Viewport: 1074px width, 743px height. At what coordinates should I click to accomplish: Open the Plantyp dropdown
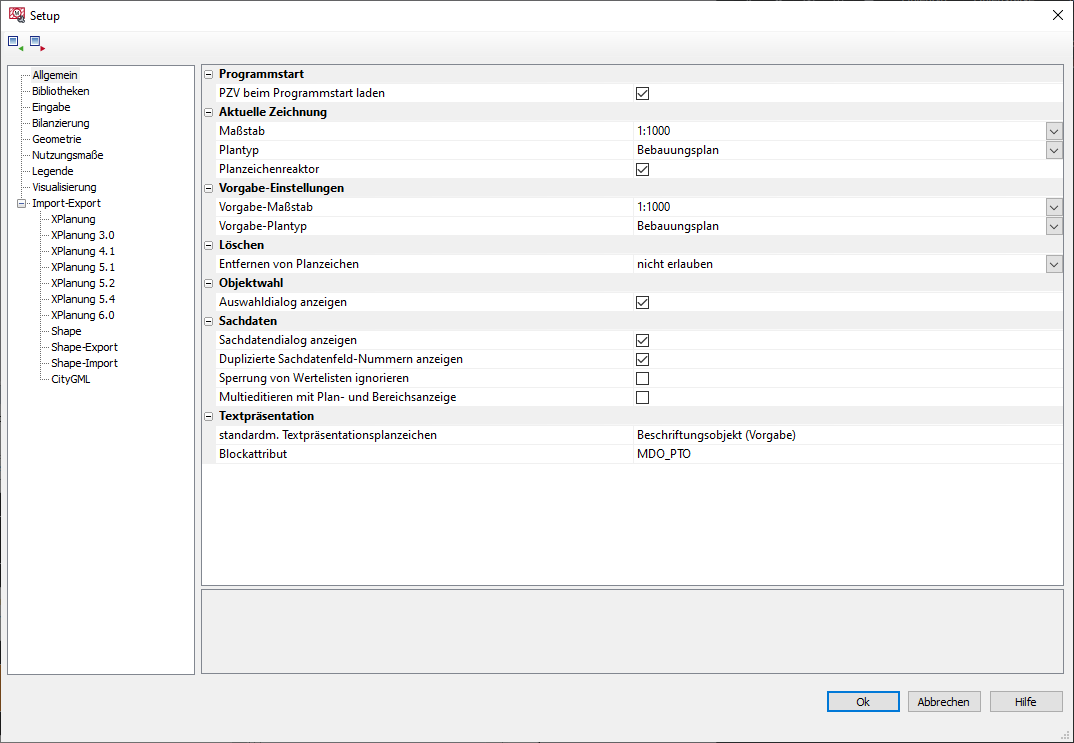point(1053,150)
